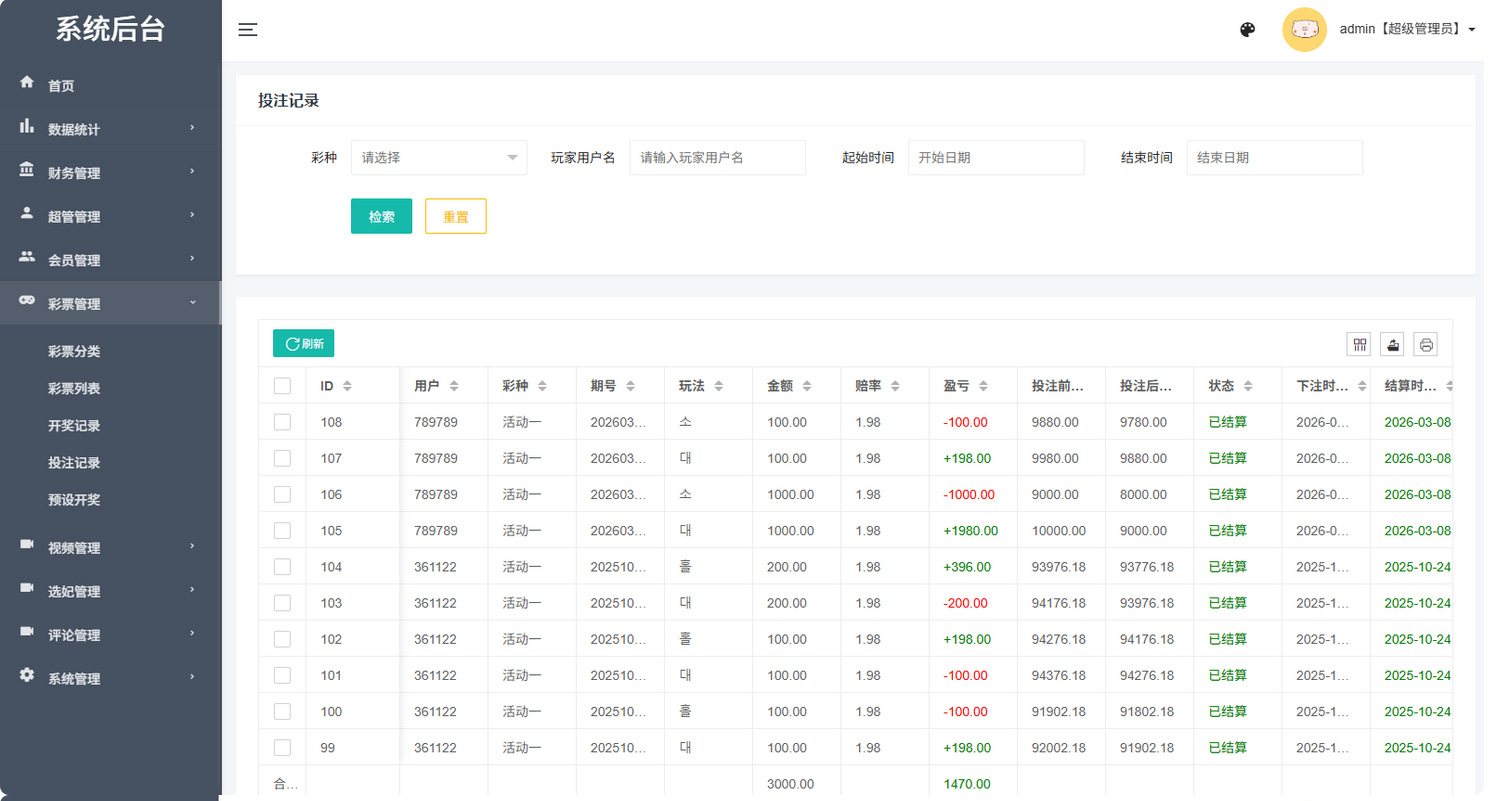This screenshot has width=1491, height=801.
Task: Open the theme palette icon
Action: 1247,30
